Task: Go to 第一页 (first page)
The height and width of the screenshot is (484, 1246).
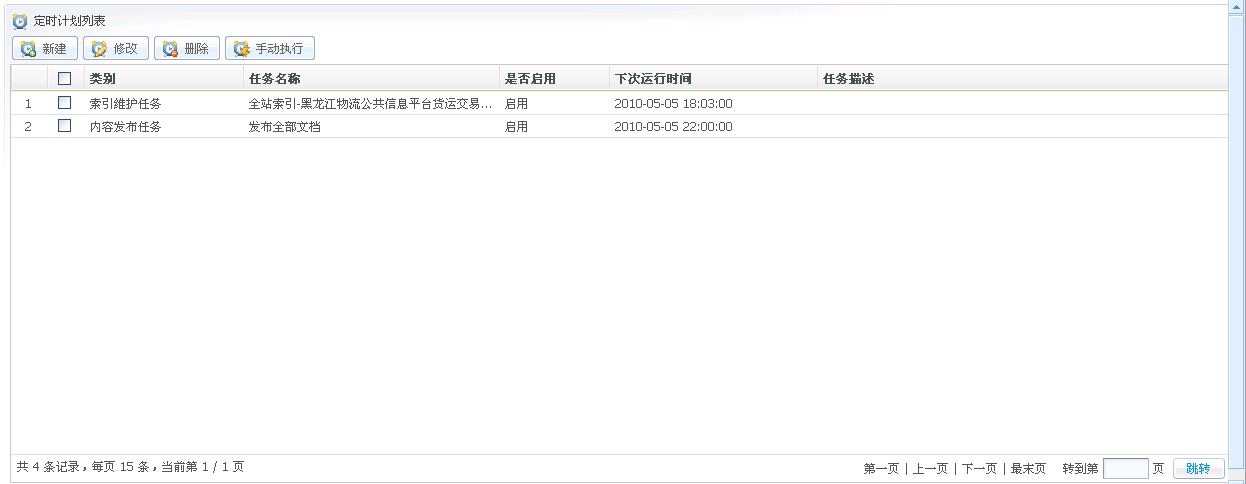Action: click(x=881, y=468)
